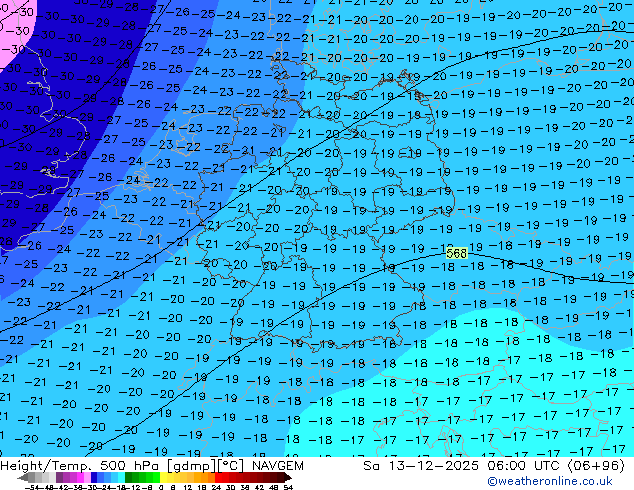Image resolution: width=634 pixels, height=490 pixels.
Task: Click the dark purple swatch in legend
Action: point(59,478)
